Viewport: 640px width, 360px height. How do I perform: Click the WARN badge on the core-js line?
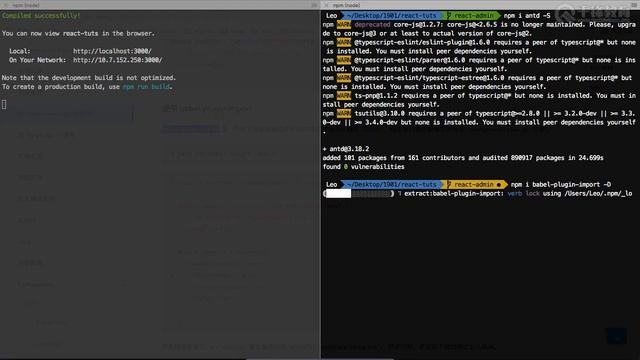pyautogui.click(x=344, y=24)
